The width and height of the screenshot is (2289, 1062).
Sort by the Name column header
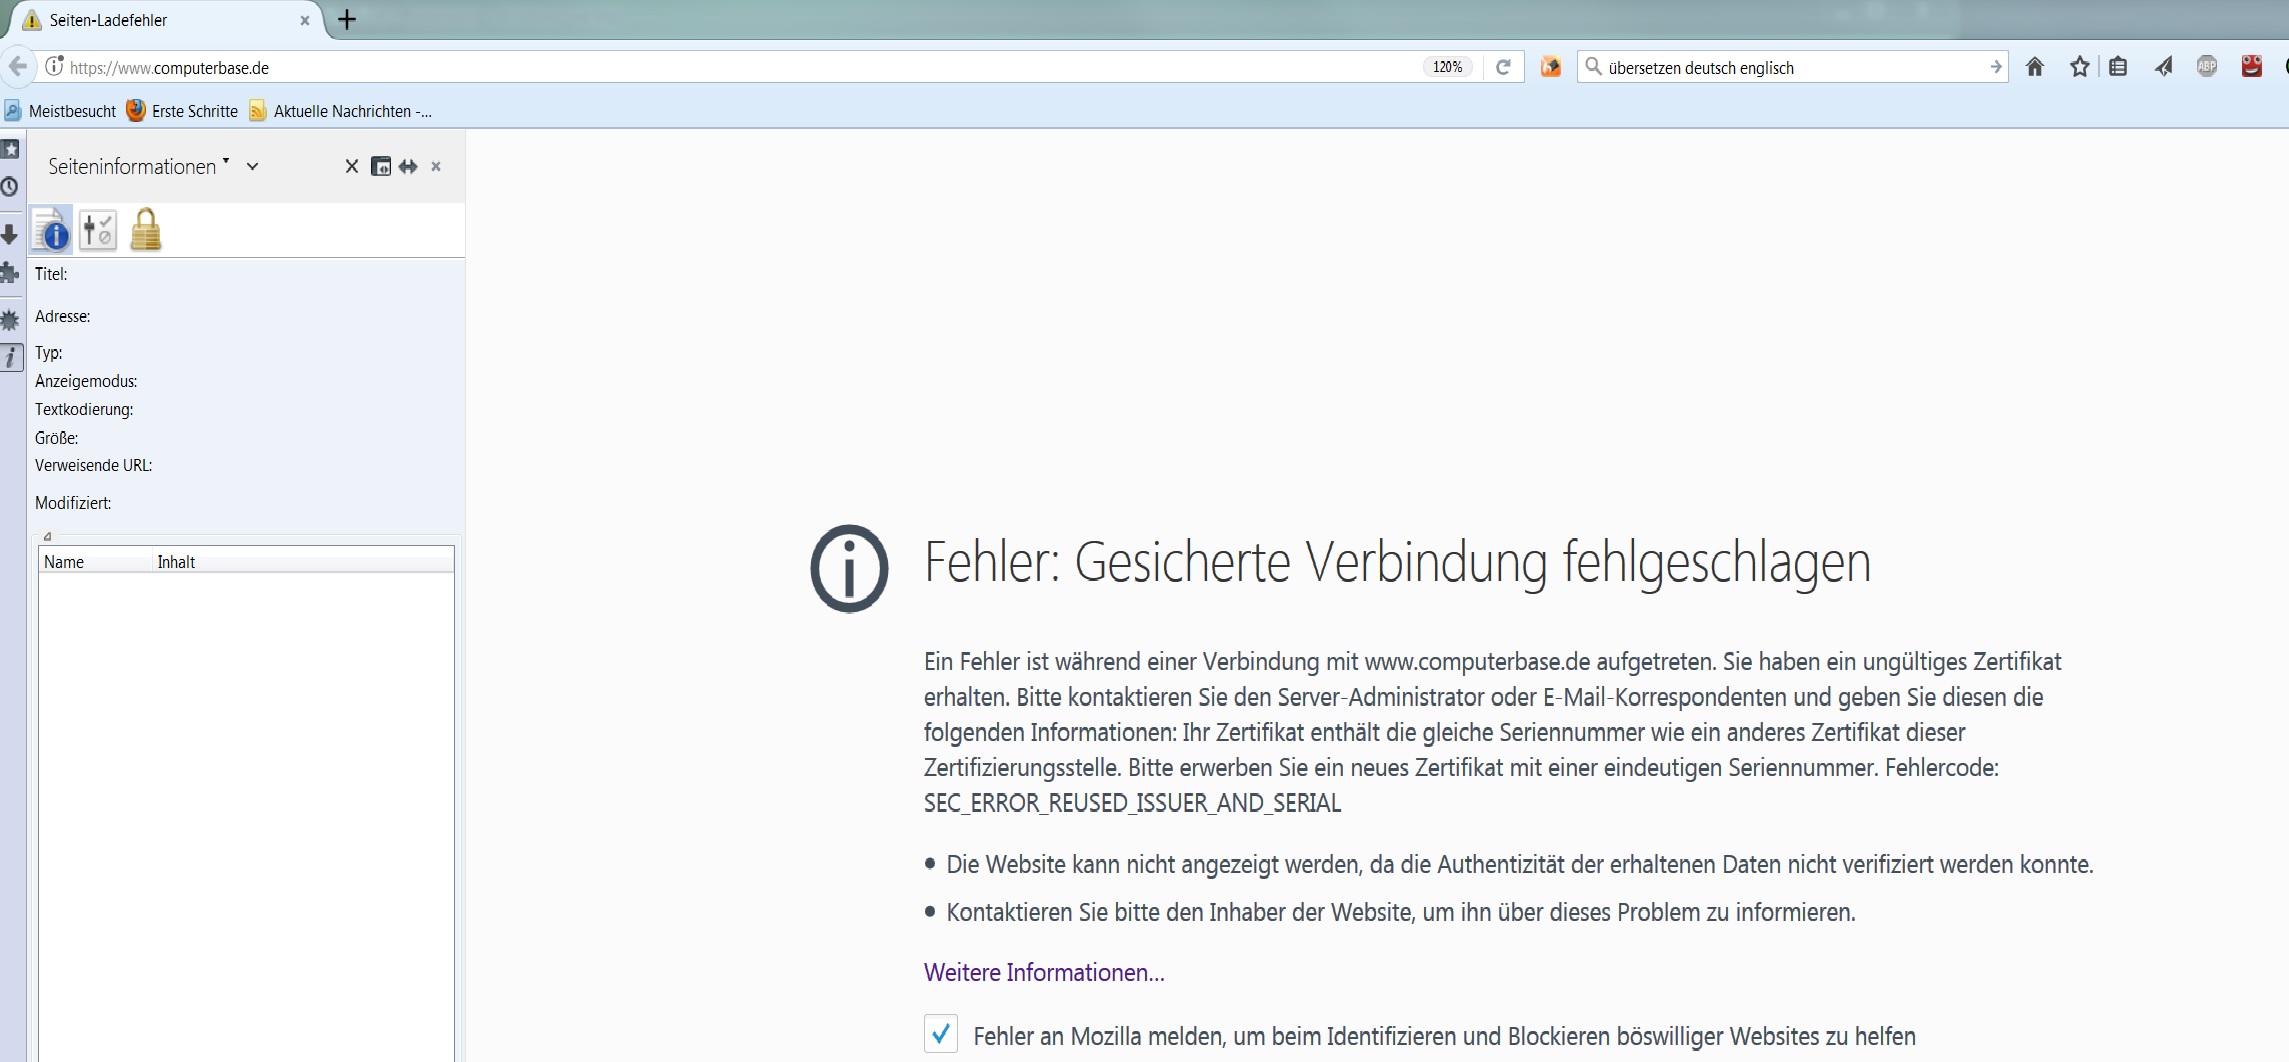pos(95,562)
